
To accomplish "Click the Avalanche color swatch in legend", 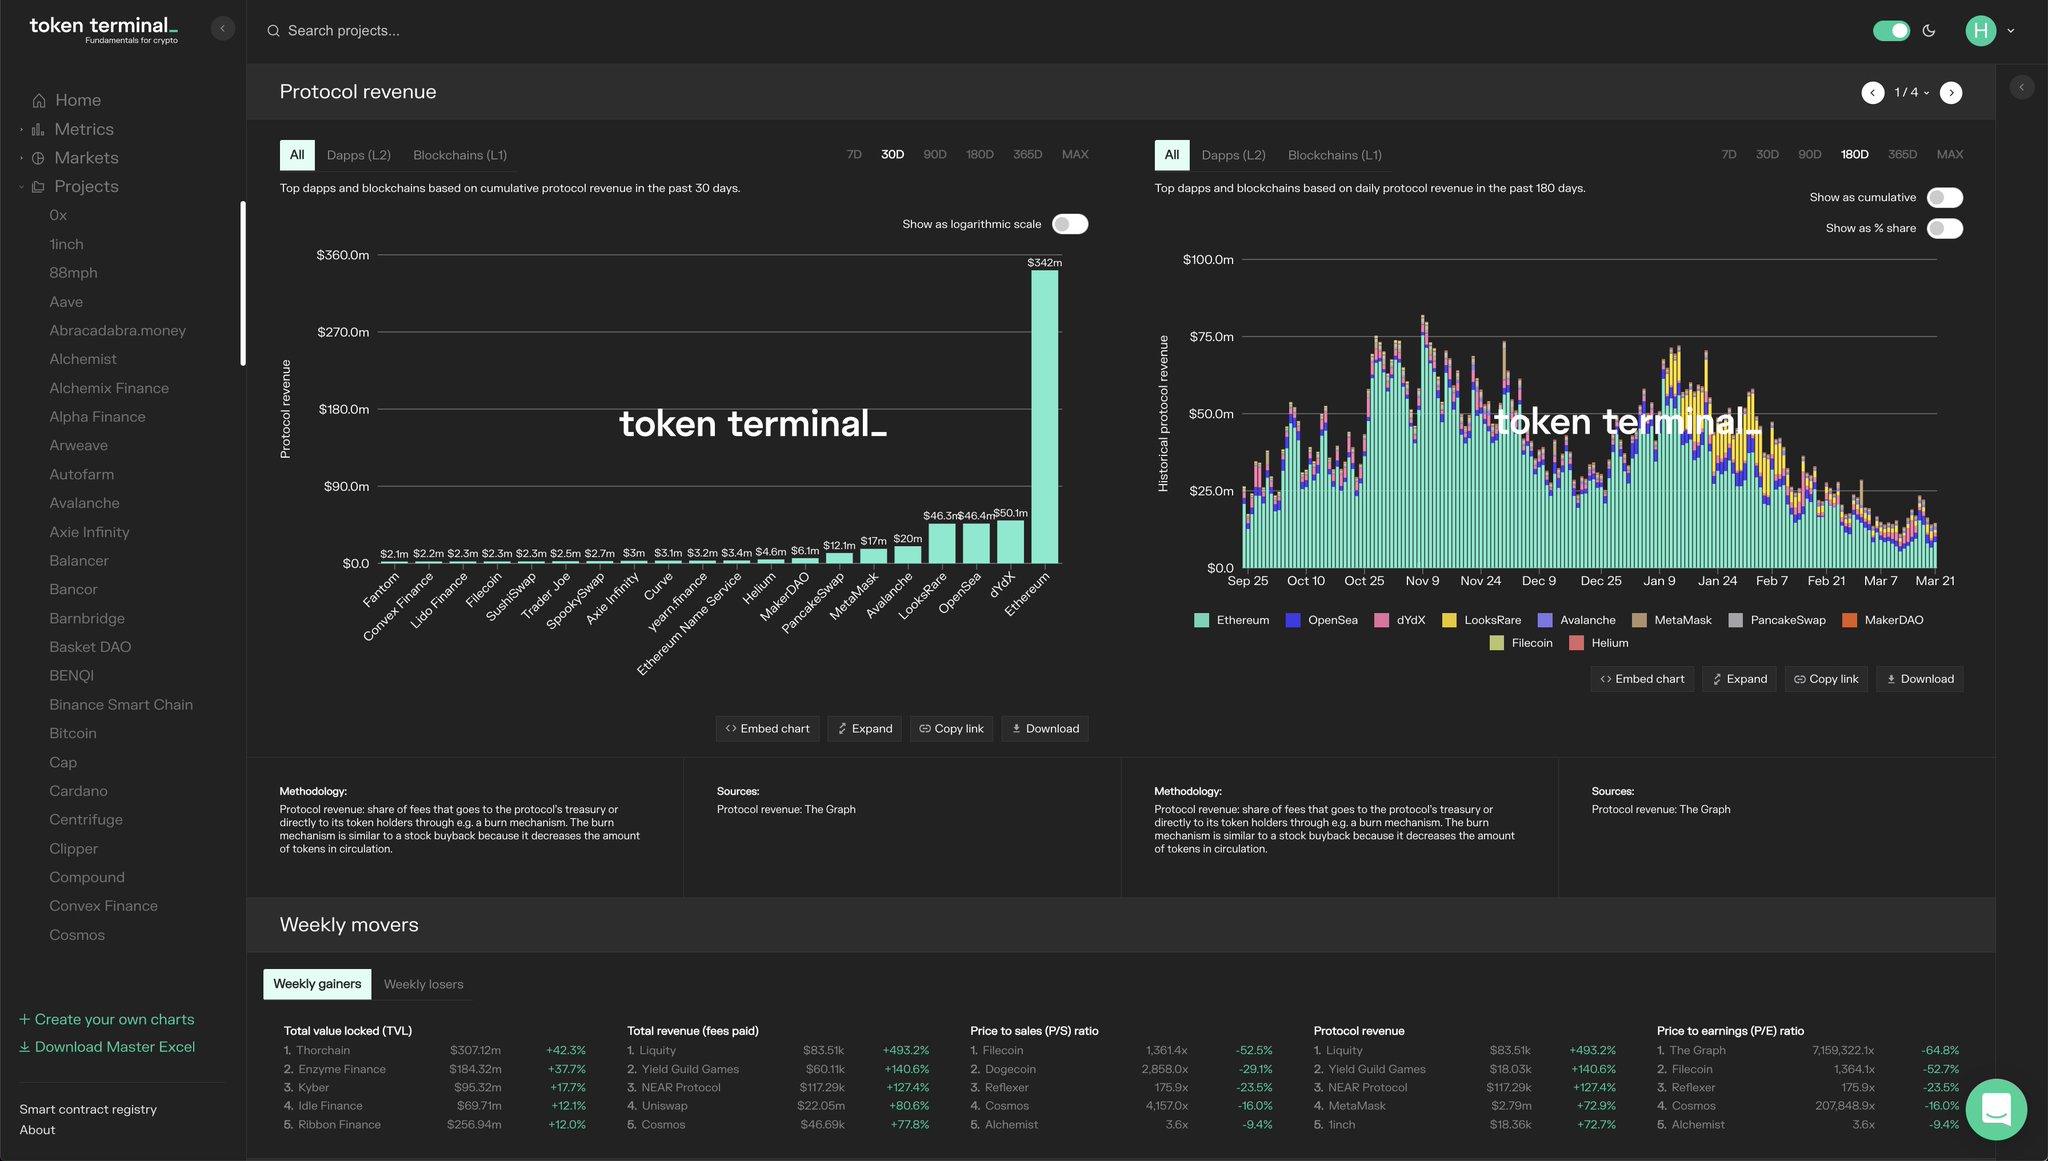I will [1545, 620].
